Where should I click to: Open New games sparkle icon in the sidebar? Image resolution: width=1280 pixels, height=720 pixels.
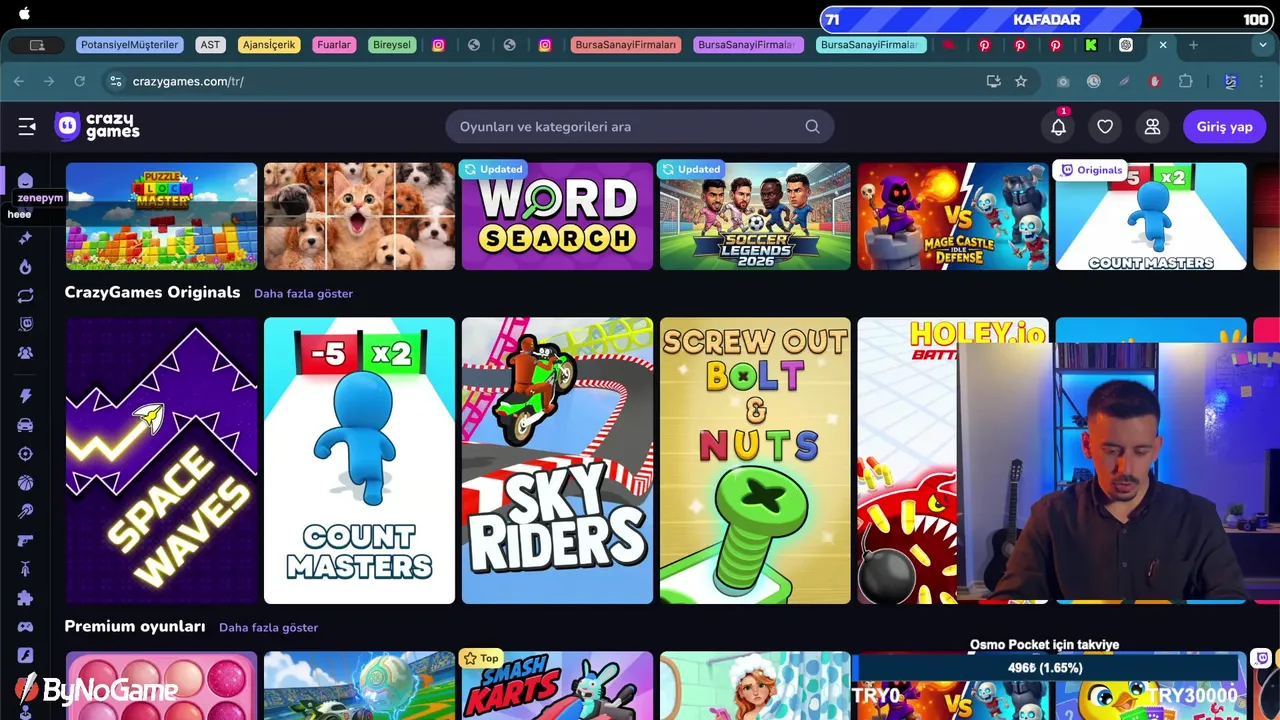coord(25,238)
